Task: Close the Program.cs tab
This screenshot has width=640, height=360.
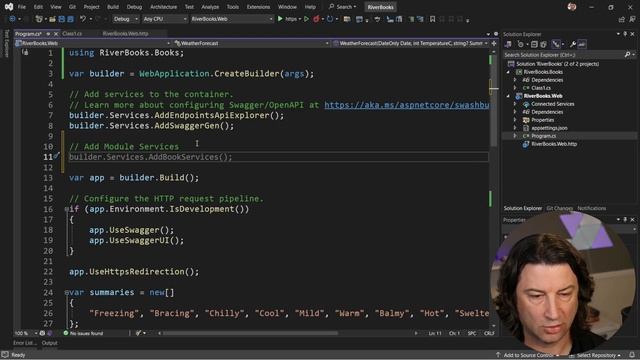Action: click(56, 34)
